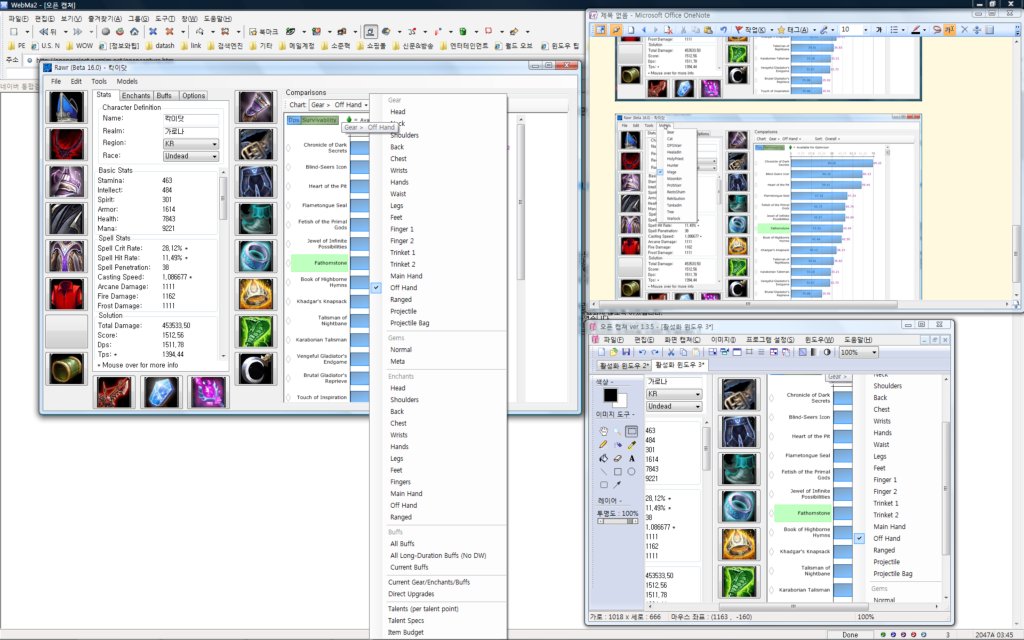
Task: Open the Chart Gear > Off Hand dropdown in Rawr
Action: [339, 105]
